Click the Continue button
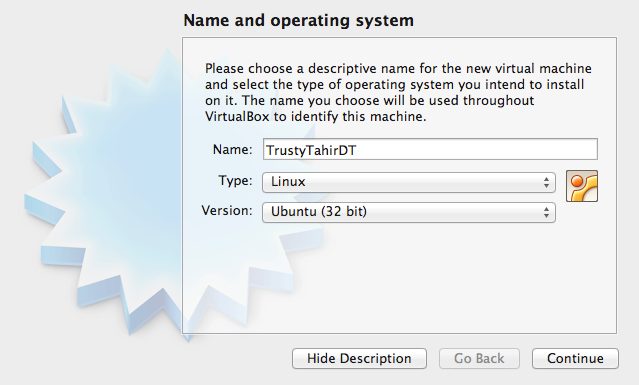Image resolution: width=639 pixels, height=385 pixels. 575,359
